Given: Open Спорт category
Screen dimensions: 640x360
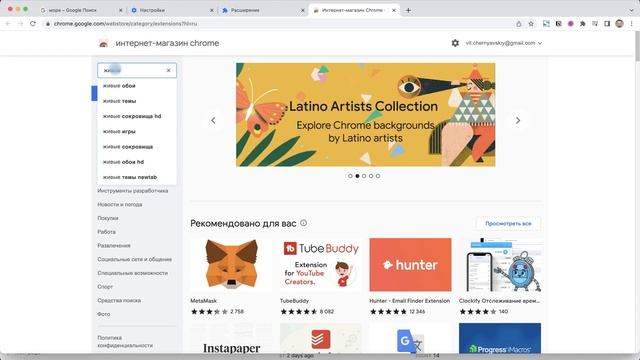Looking at the screenshot, I should point(105,287).
